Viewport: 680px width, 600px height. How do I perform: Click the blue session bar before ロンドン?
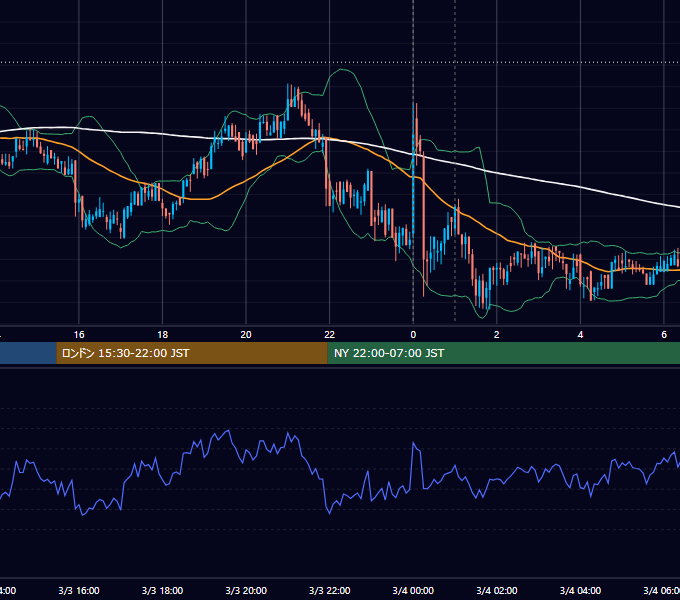[x=28, y=353]
